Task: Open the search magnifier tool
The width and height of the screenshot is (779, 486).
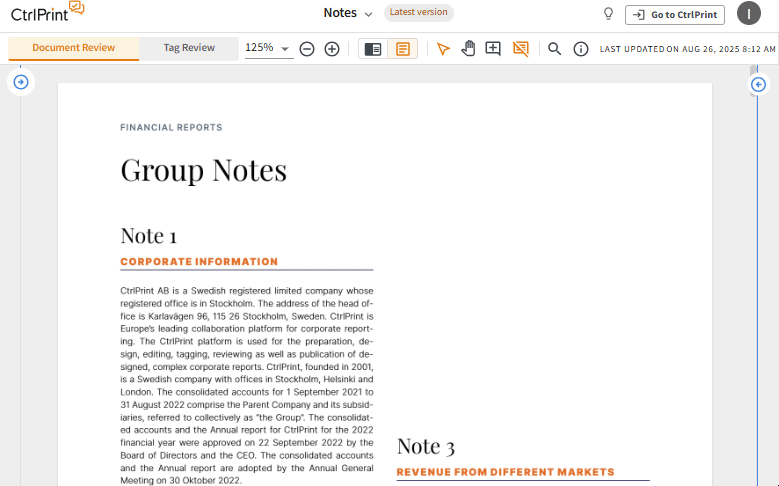Action: point(554,49)
